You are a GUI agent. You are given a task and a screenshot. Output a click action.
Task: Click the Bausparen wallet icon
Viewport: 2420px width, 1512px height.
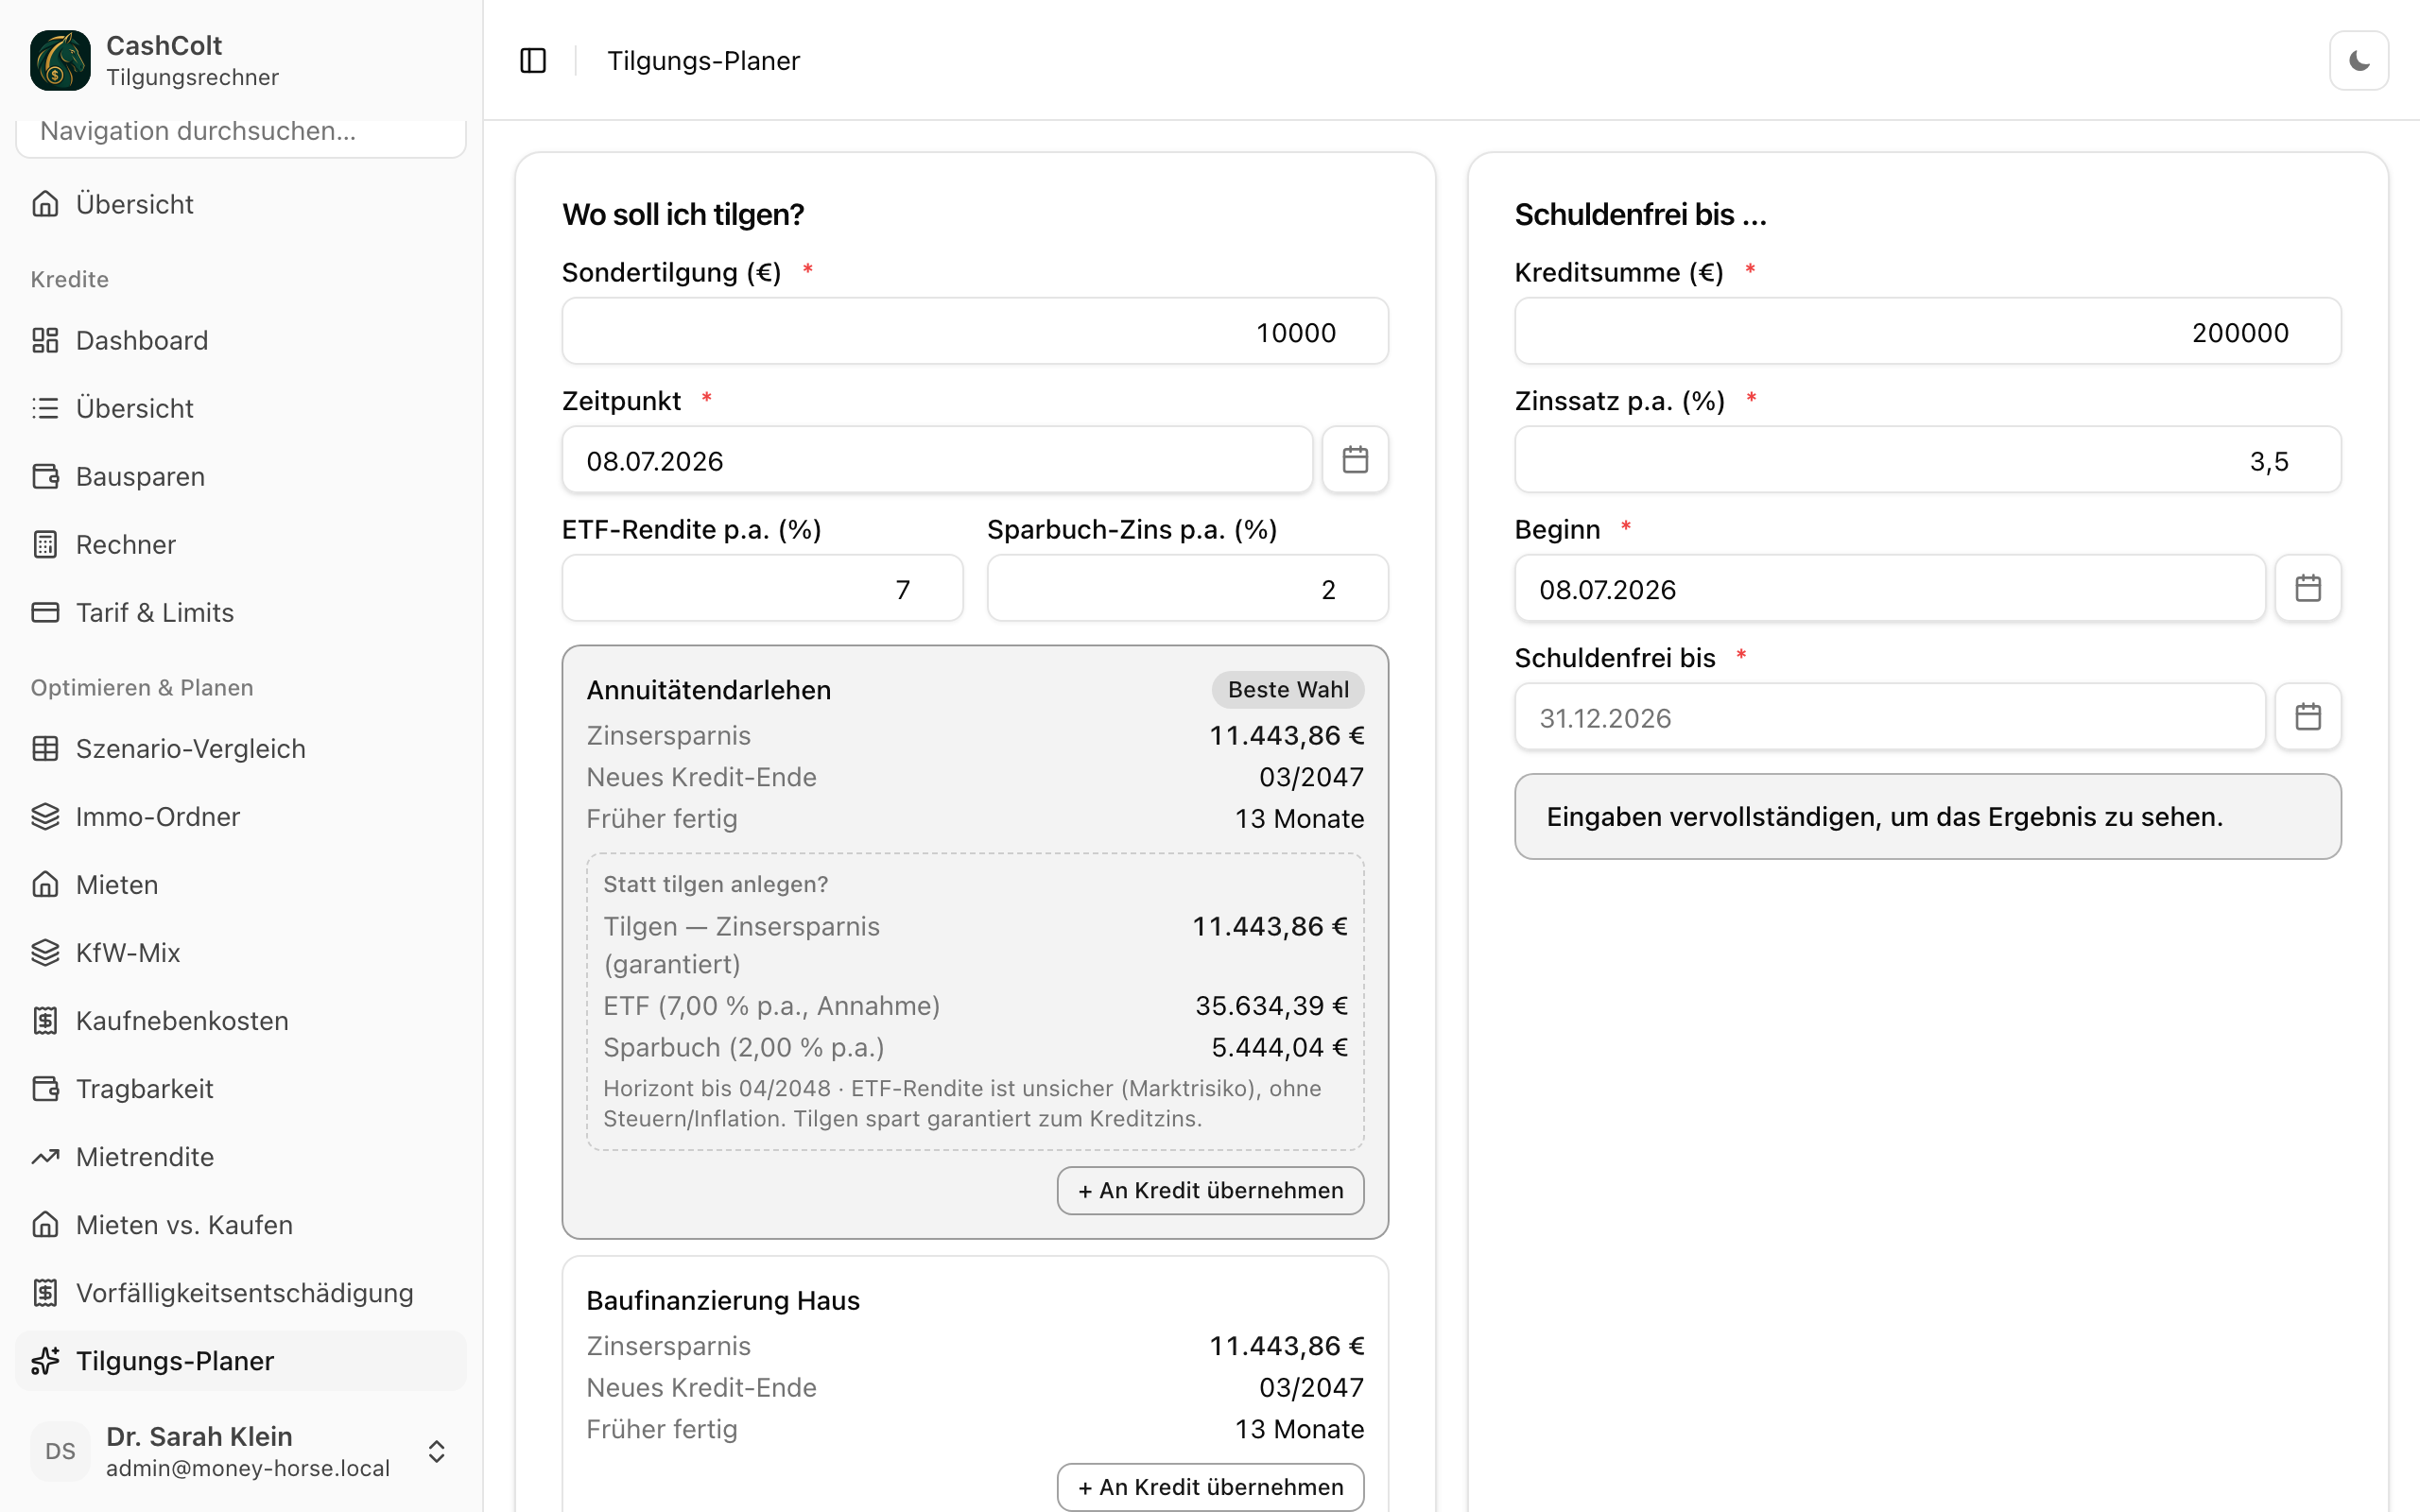[x=45, y=476]
